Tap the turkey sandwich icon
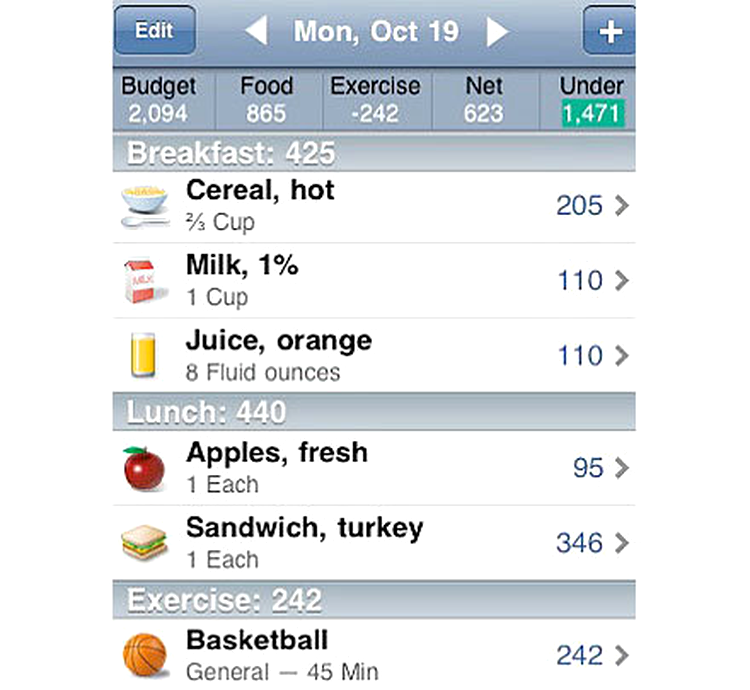 [144, 542]
